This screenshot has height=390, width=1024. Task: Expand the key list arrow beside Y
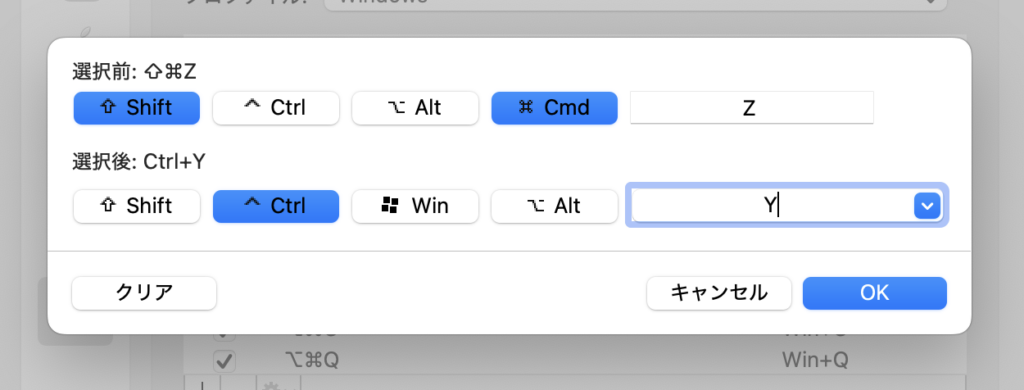pos(927,206)
